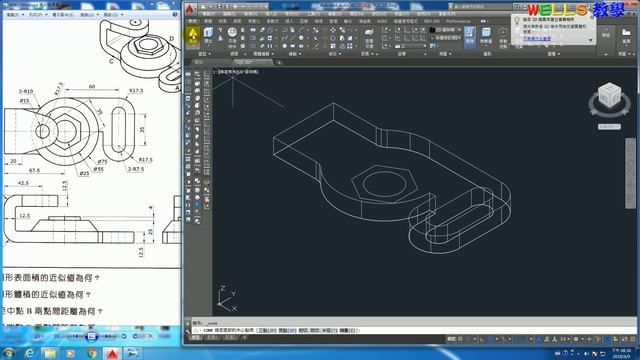Expand the 實體編輯 solid editing panel
This screenshot has height=360, width=640.
(263, 54)
